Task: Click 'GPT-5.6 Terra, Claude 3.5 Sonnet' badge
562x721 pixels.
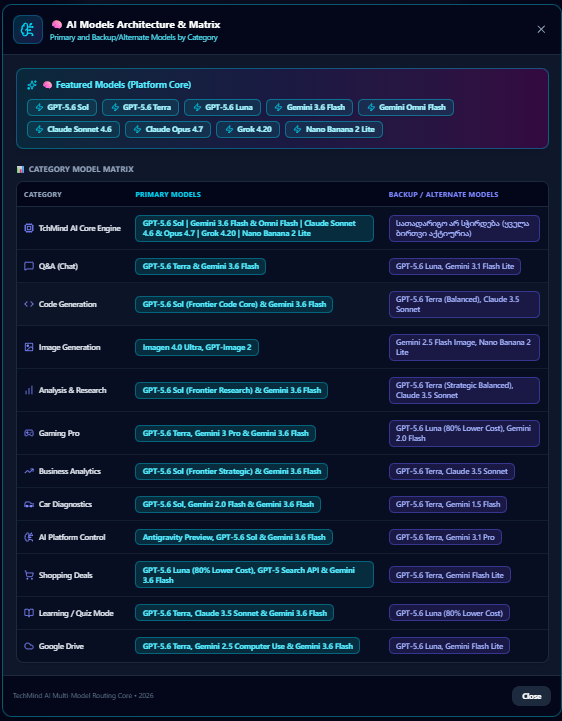Action: (452, 471)
